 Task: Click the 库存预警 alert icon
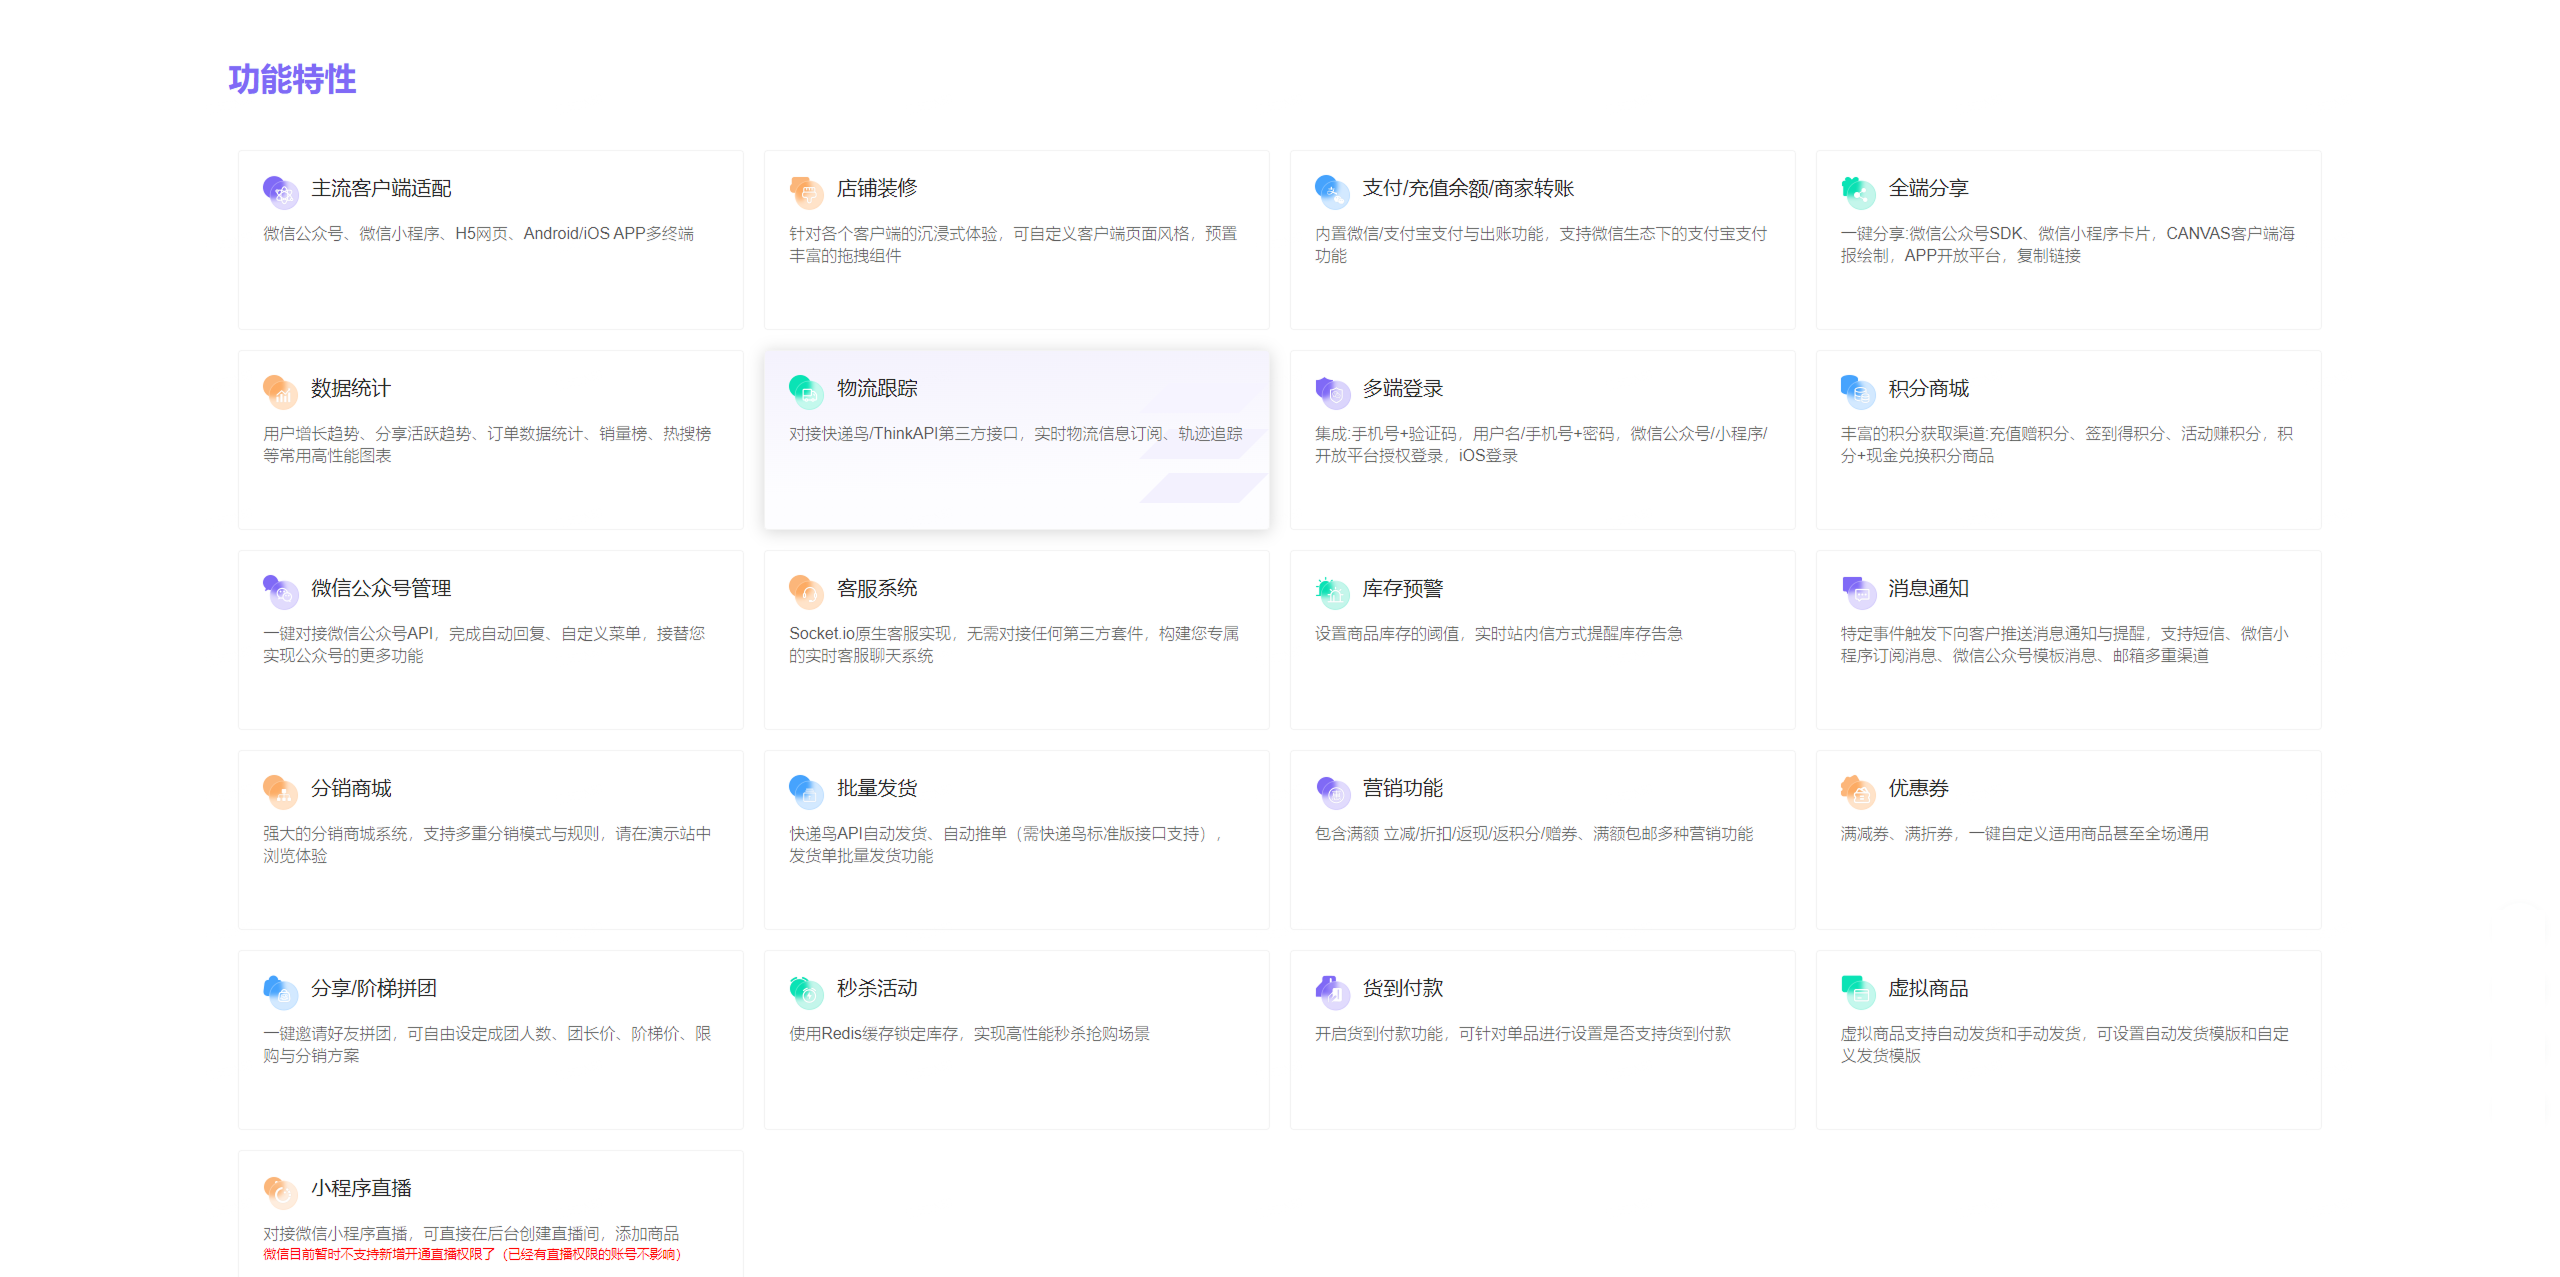pyautogui.click(x=1332, y=591)
